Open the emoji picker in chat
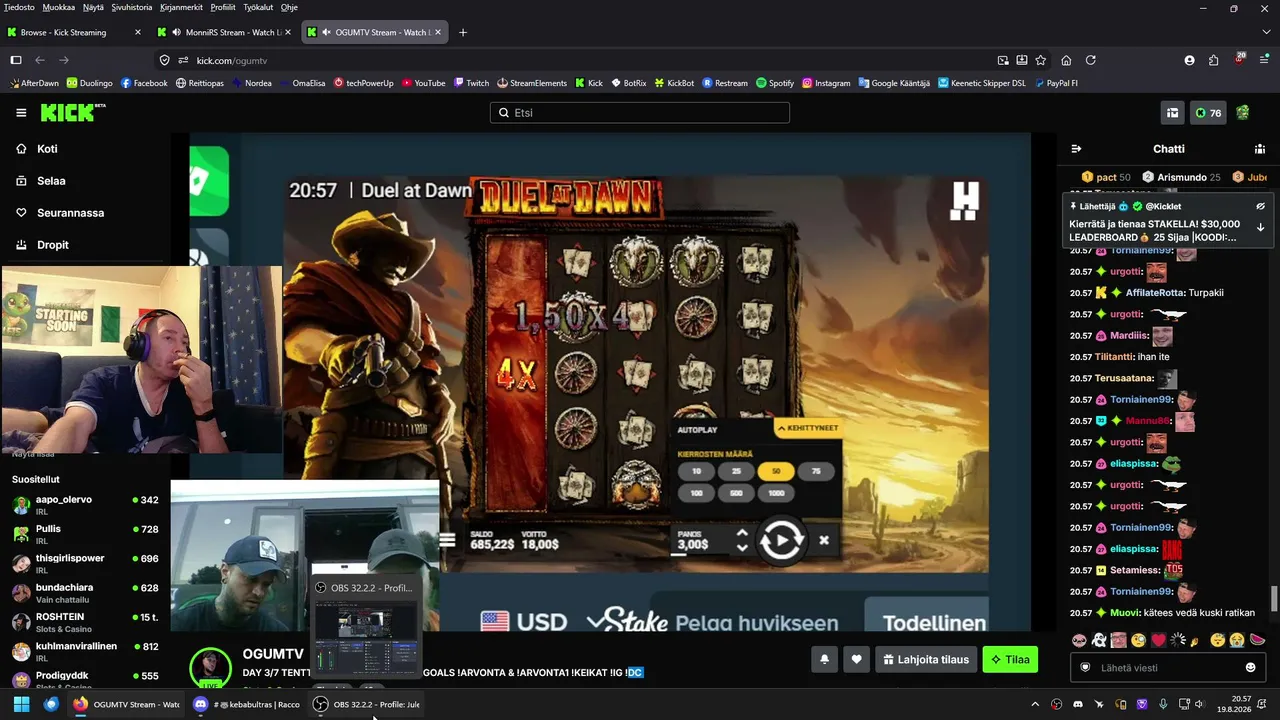Viewport: 1280px width, 720px height. [x=1250, y=668]
